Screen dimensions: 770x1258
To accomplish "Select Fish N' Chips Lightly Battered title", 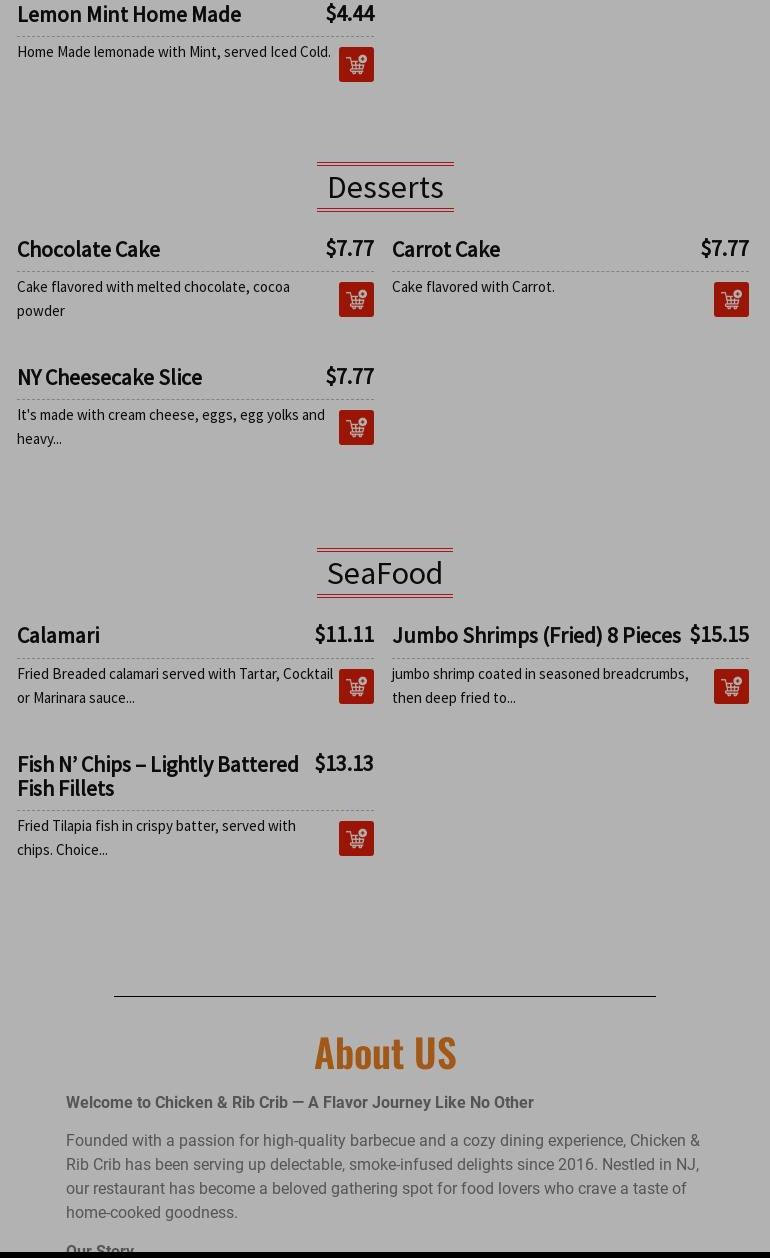I will 158,776.
